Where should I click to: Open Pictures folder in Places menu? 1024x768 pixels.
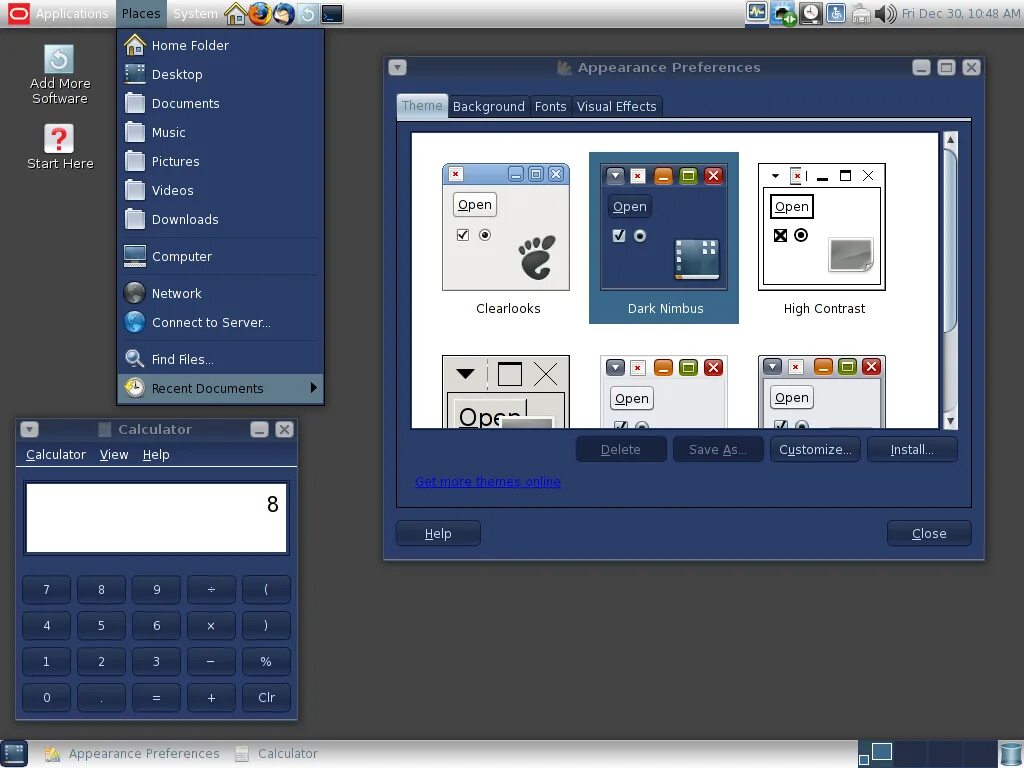(x=221, y=161)
